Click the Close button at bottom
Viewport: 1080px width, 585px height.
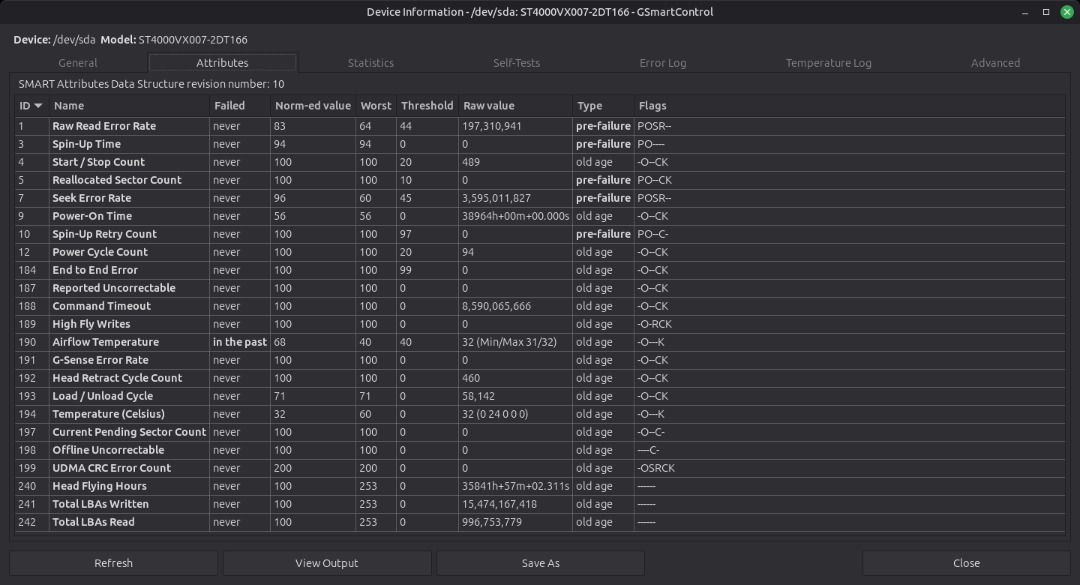coord(966,563)
